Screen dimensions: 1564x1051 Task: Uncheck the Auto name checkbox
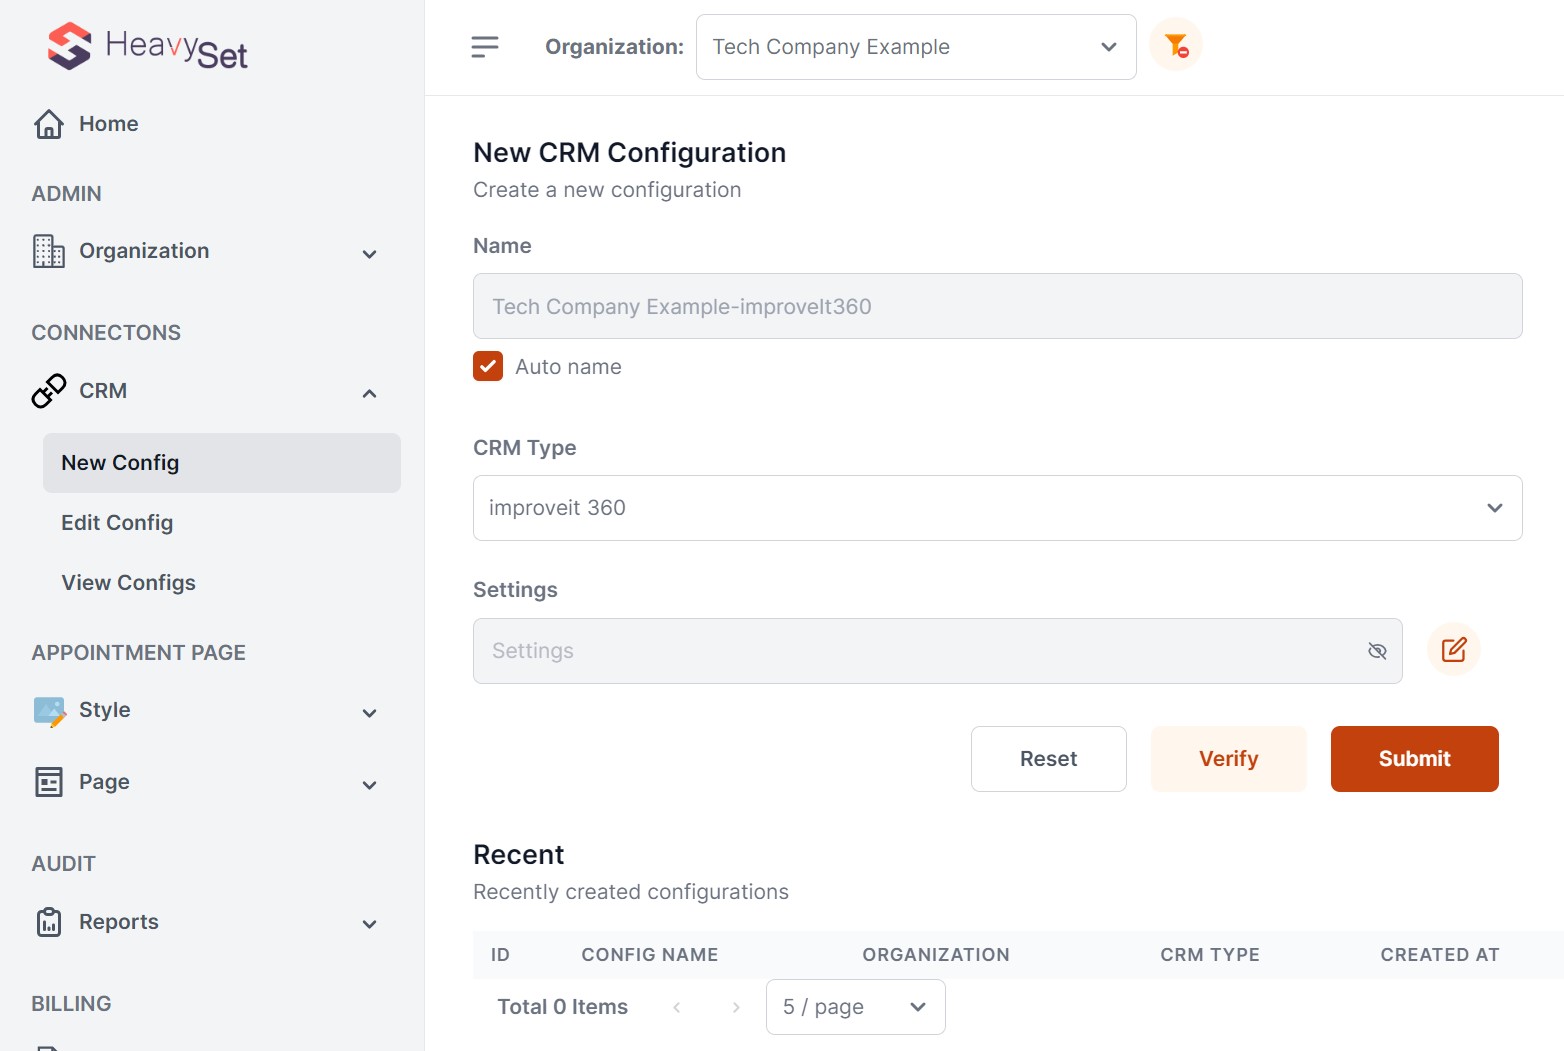488,367
